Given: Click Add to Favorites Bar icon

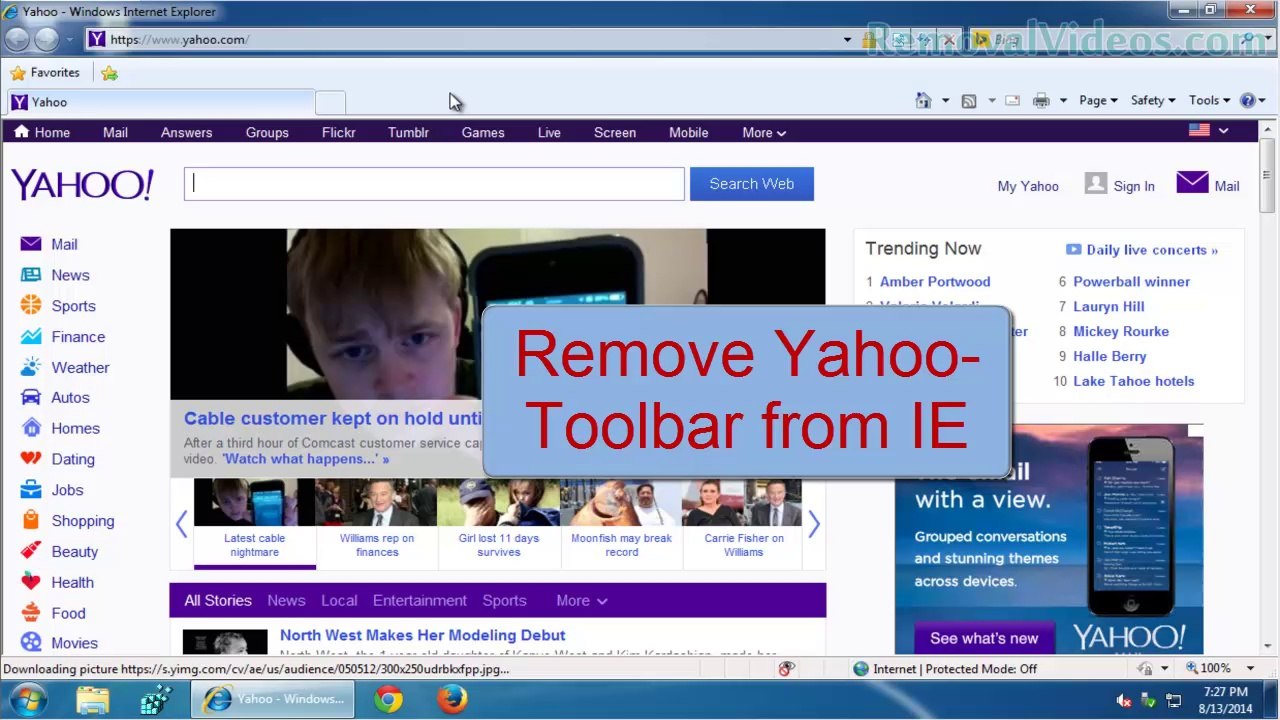Looking at the screenshot, I should tap(109, 73).
